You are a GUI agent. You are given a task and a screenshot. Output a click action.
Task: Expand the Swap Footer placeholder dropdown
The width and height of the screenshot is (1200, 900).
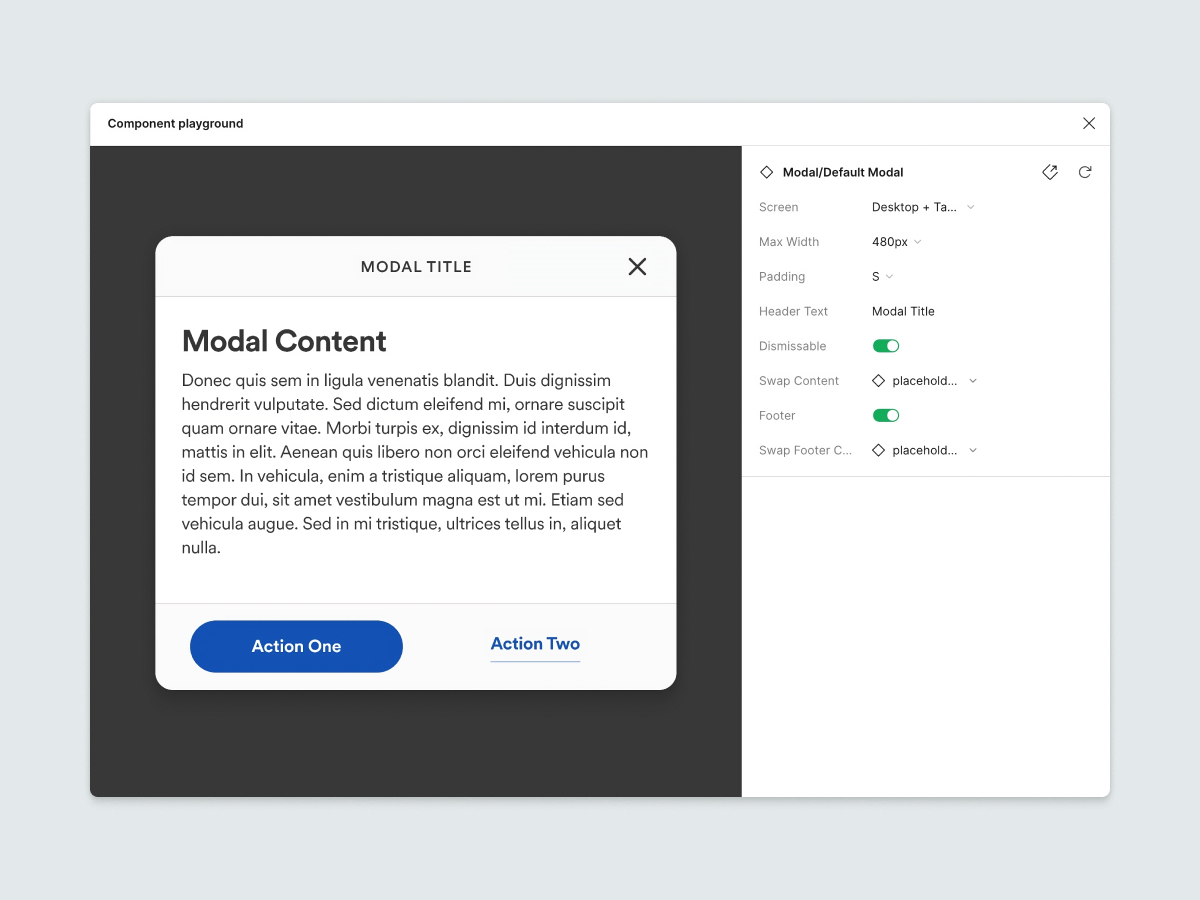[x=972, y=450]
